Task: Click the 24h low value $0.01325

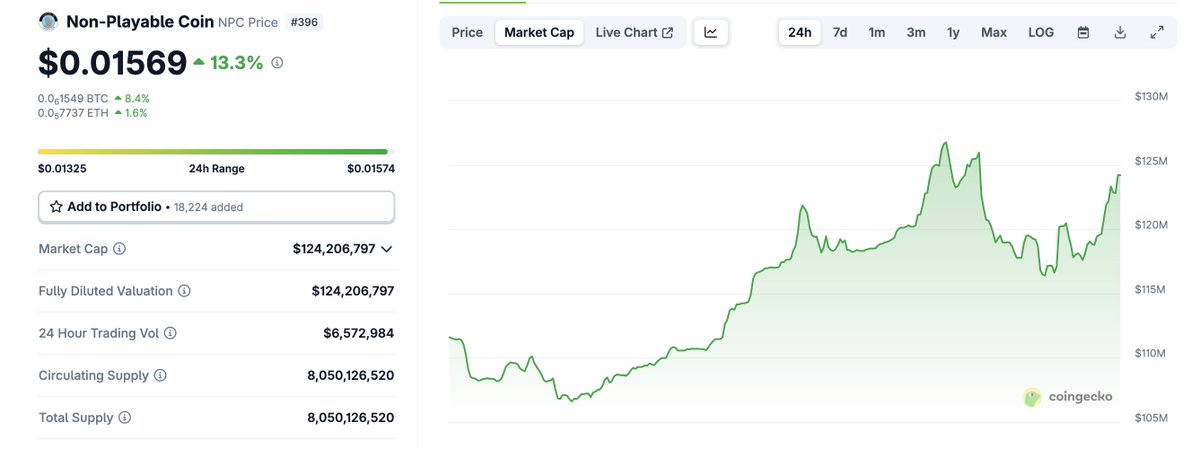Action: (x=61, y=168)
